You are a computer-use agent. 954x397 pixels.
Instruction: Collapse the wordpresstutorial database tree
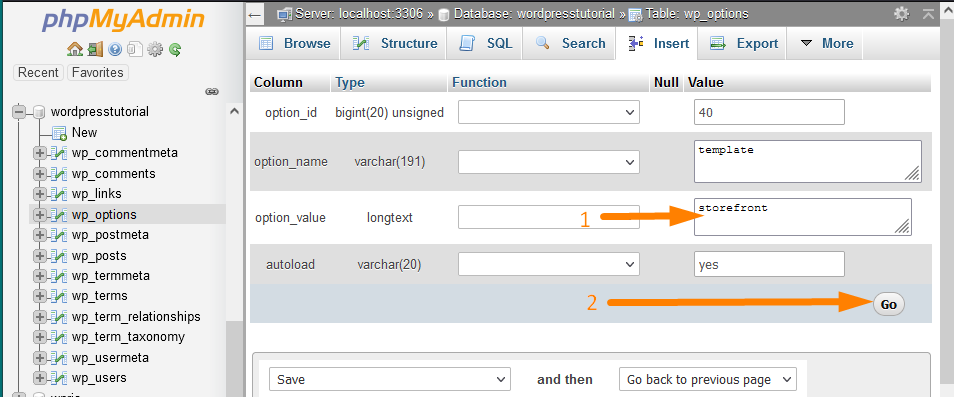point(19,112)
